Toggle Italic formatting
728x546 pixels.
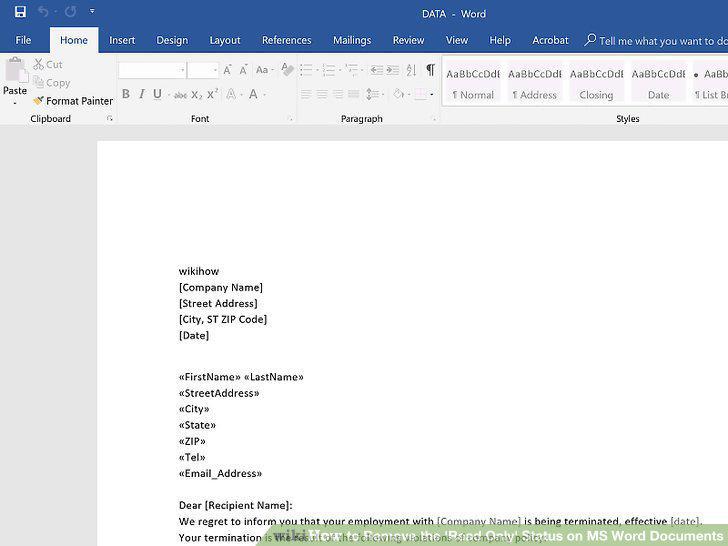[x=142, y=94]
